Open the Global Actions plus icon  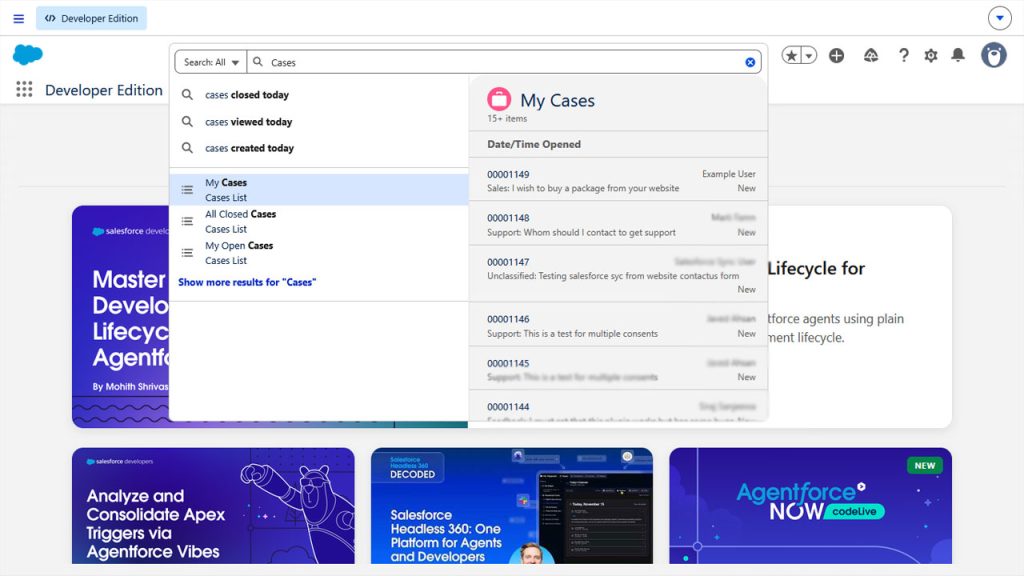point(837,56)
